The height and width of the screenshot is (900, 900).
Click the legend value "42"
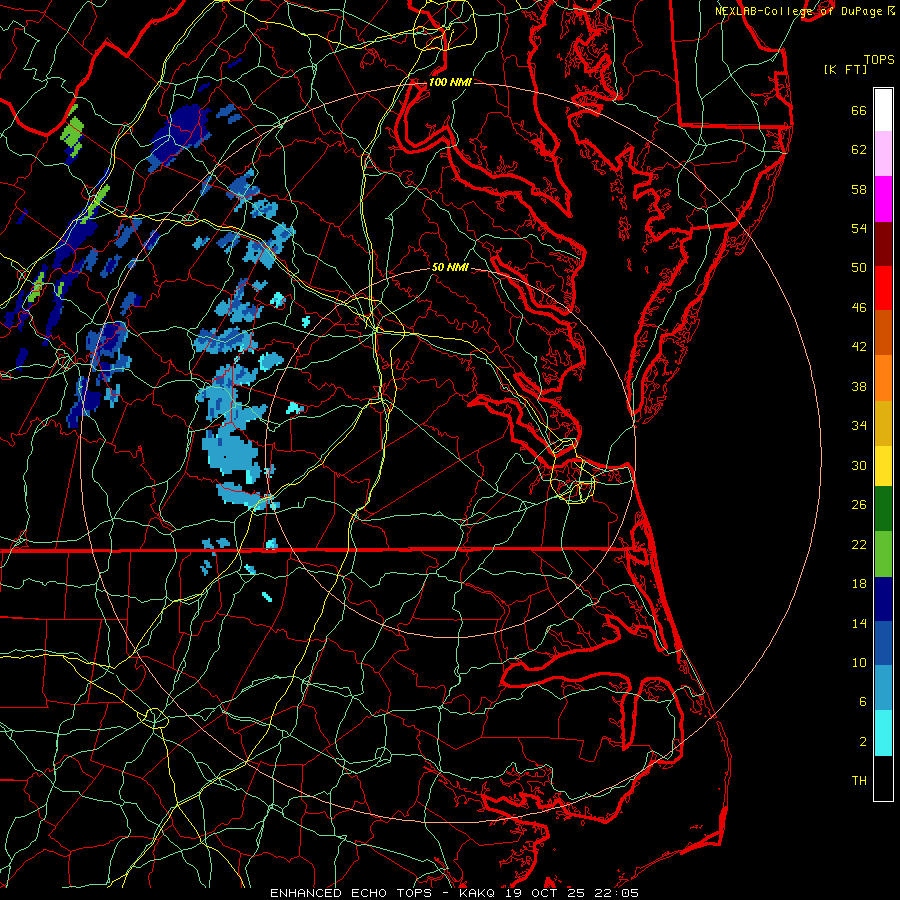[859, 347]
